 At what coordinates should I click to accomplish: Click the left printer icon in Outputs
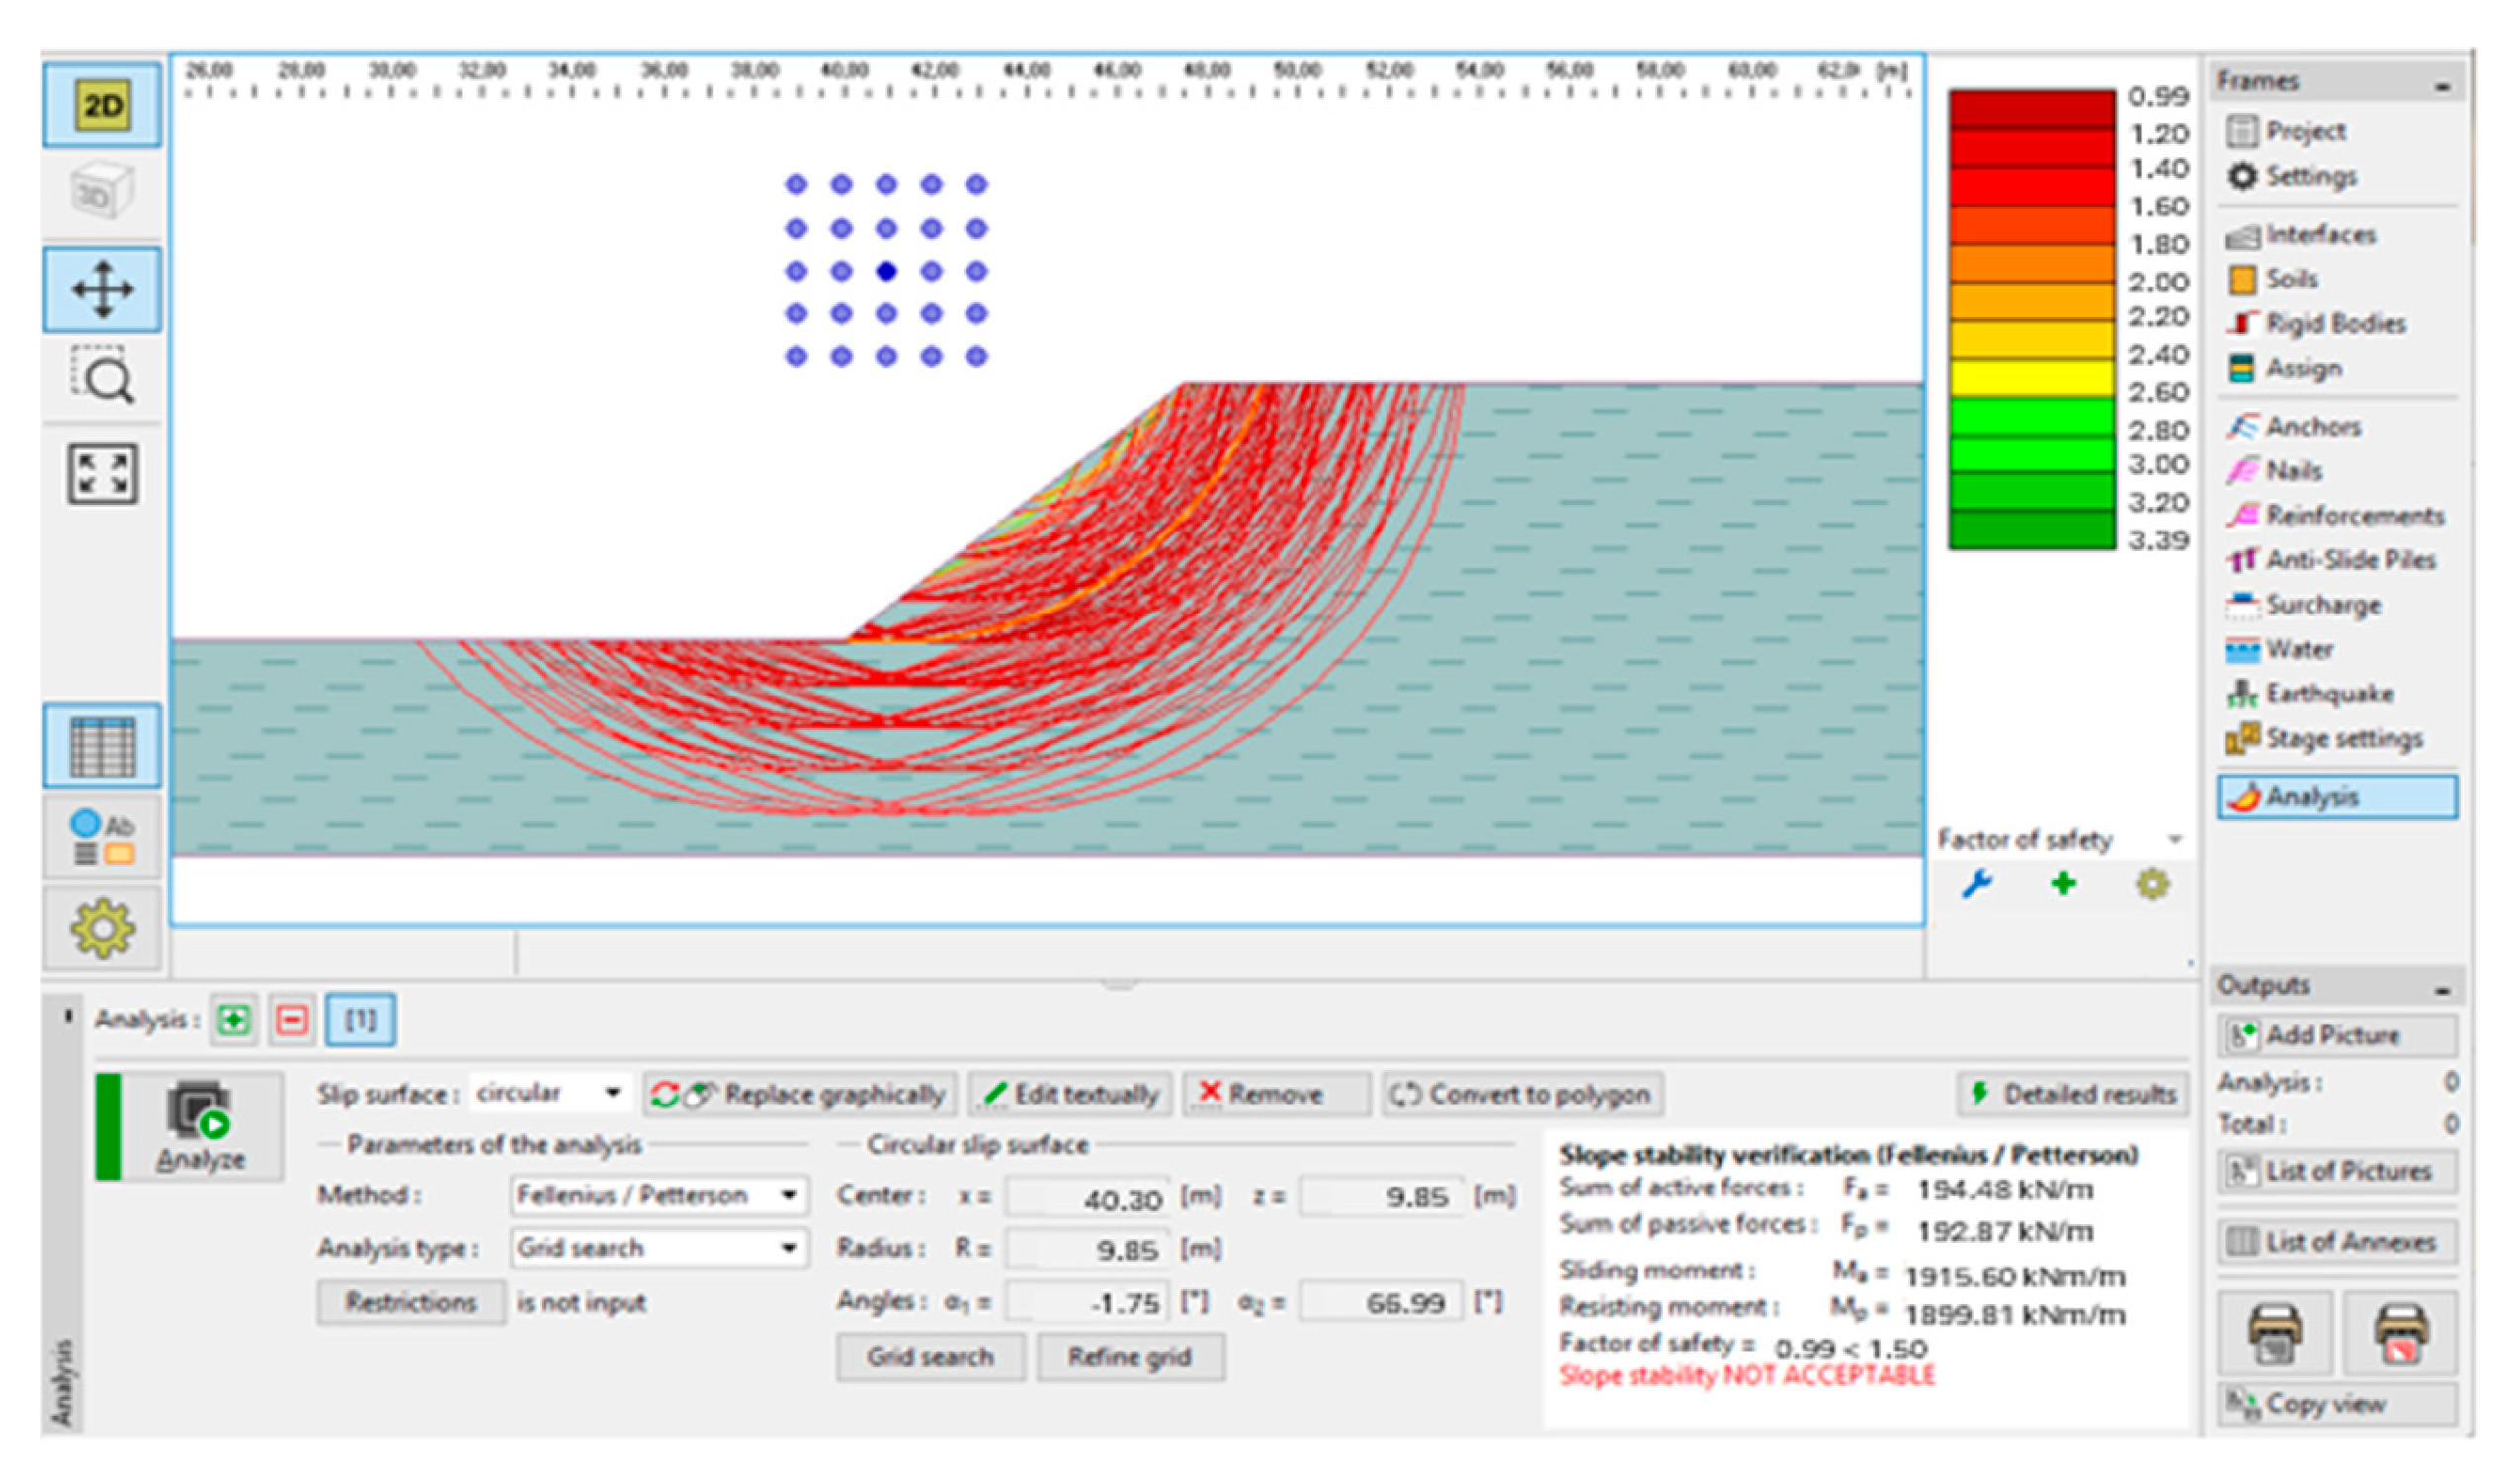2275,1333
